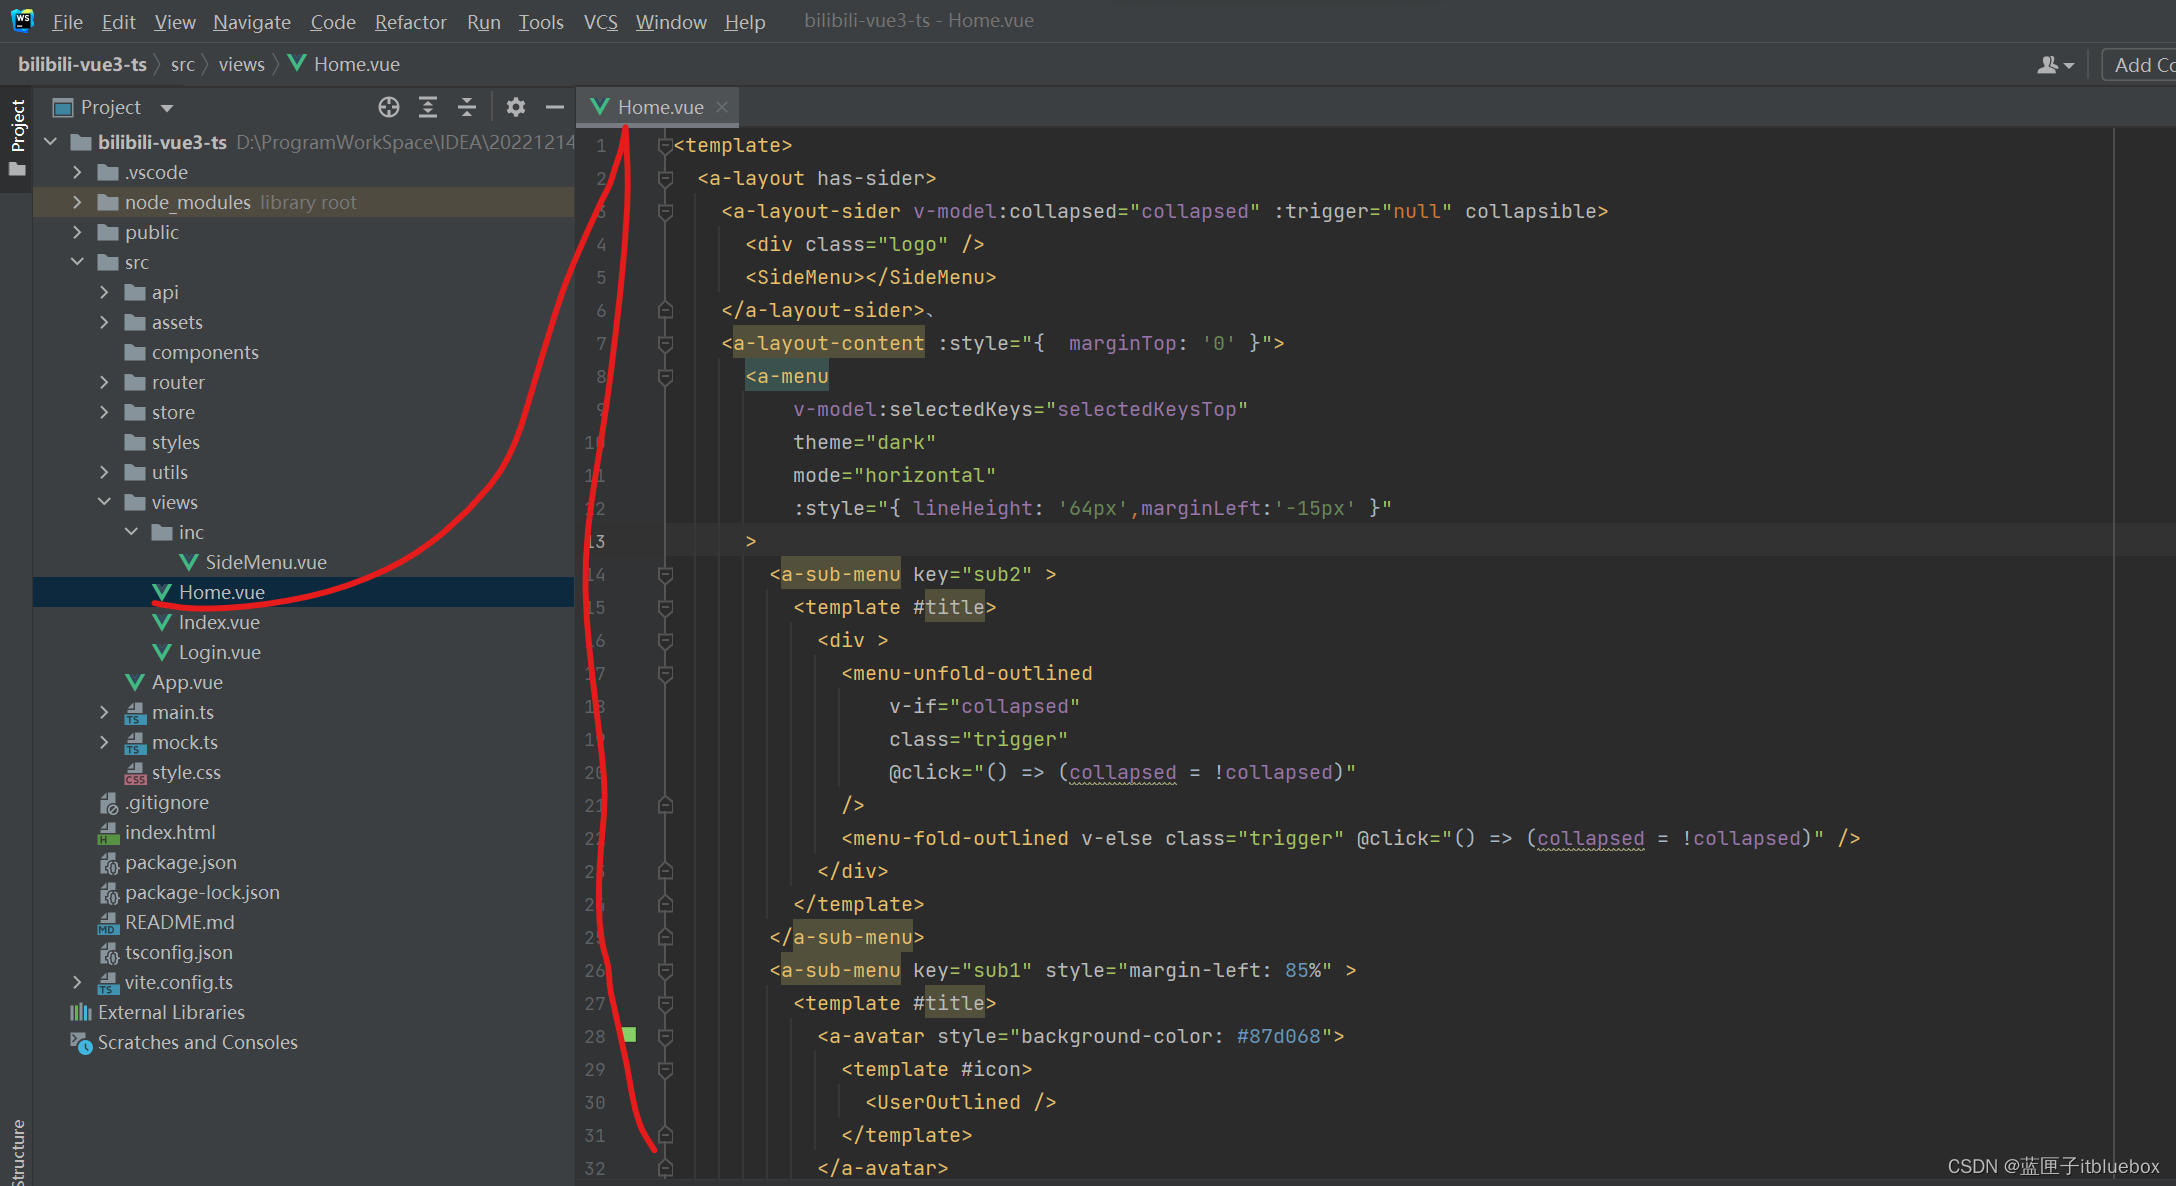Hide the Project tool window with minus icon
This screenshot has width=2176, height=1186.
pos(555,107)
